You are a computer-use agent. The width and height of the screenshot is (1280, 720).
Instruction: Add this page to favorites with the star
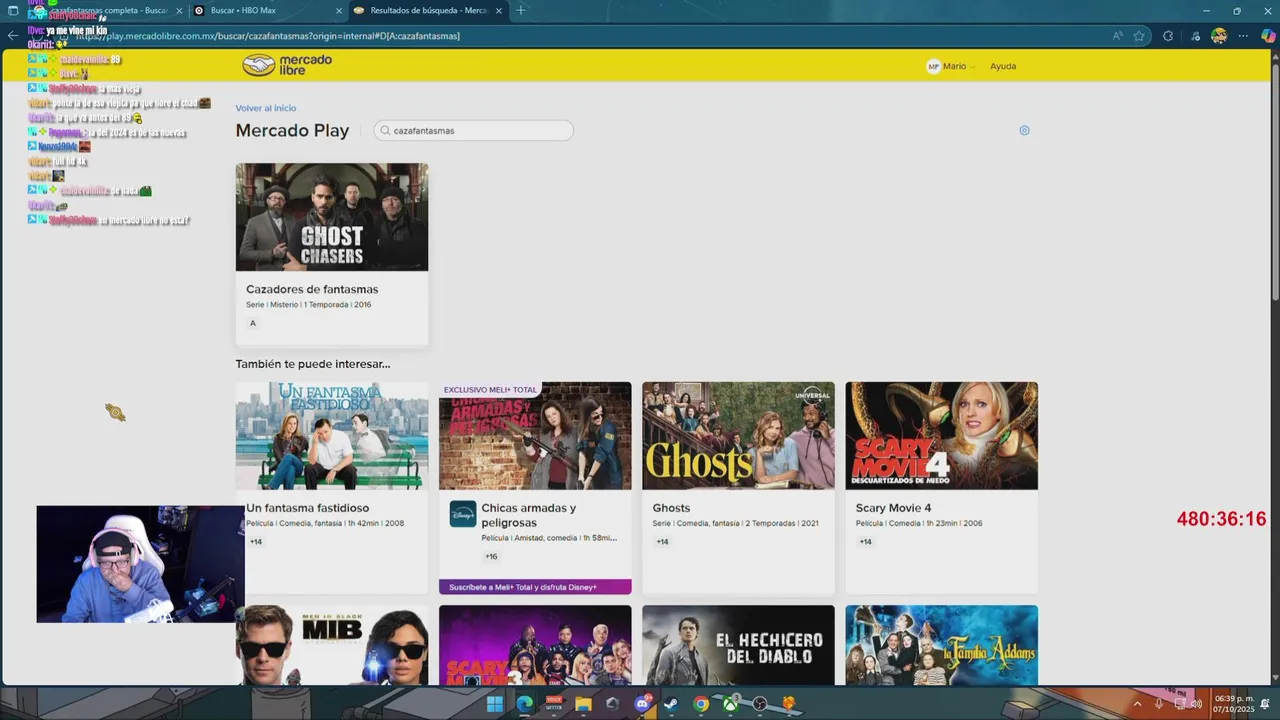tap(1139, 35)
